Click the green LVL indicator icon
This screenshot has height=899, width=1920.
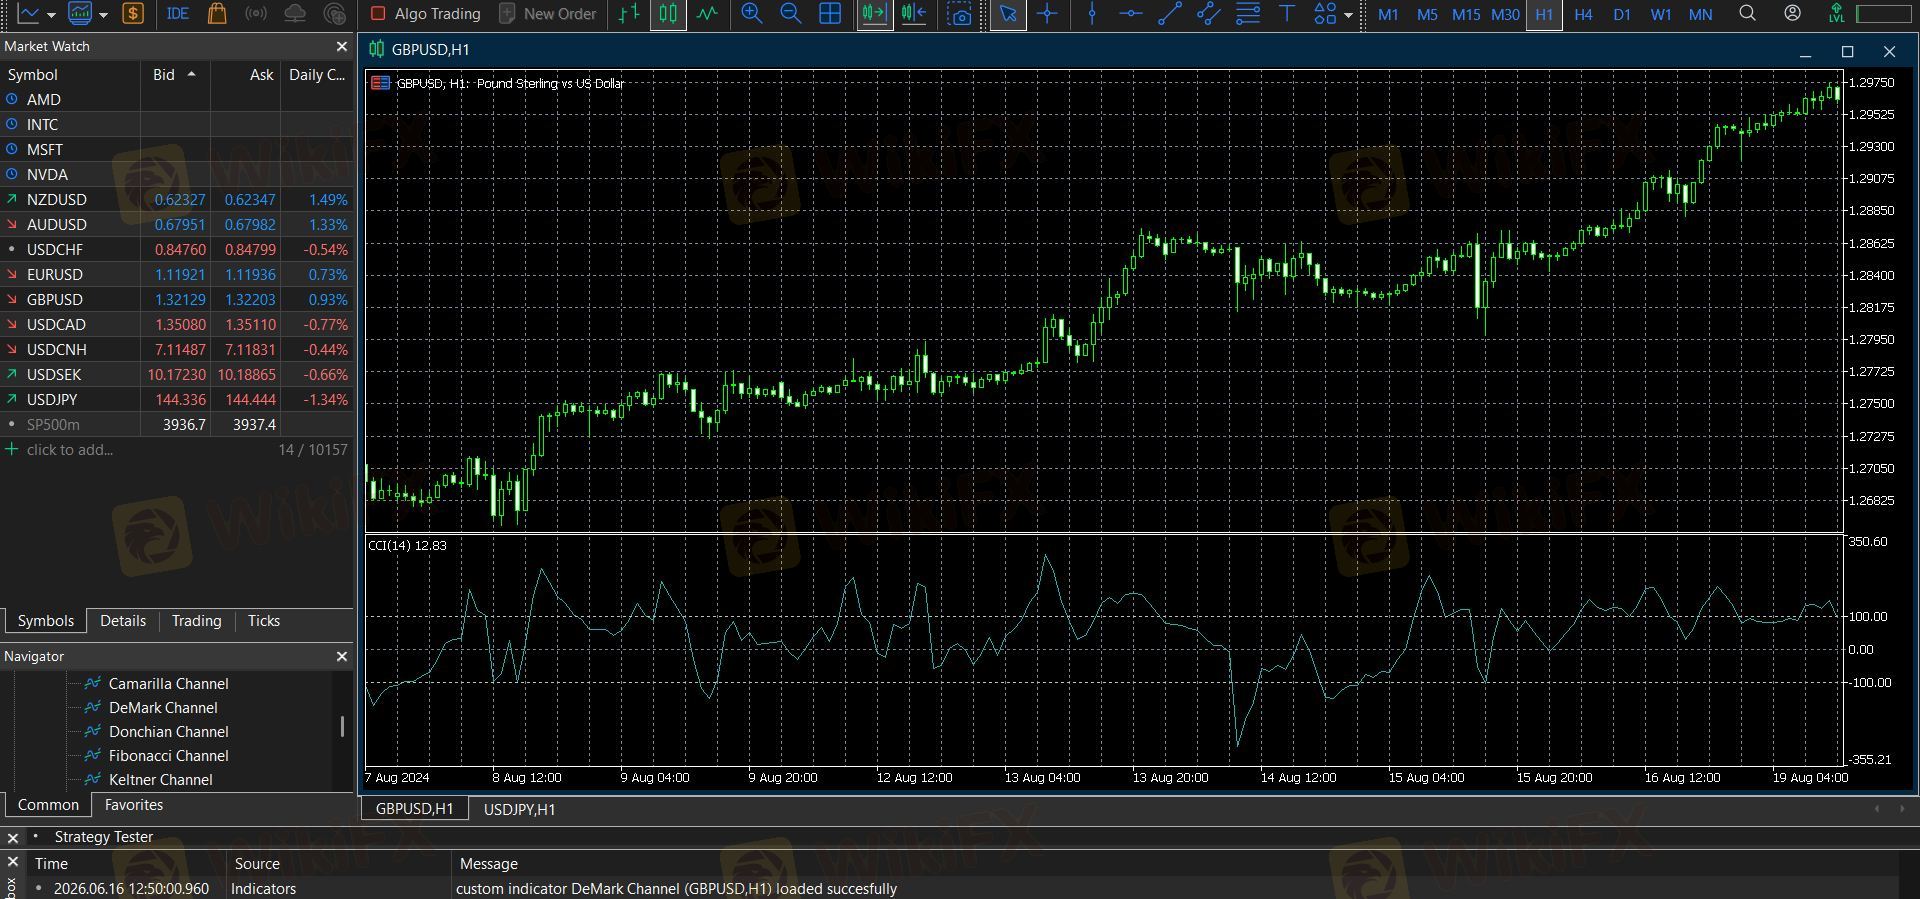point(1836,14)
